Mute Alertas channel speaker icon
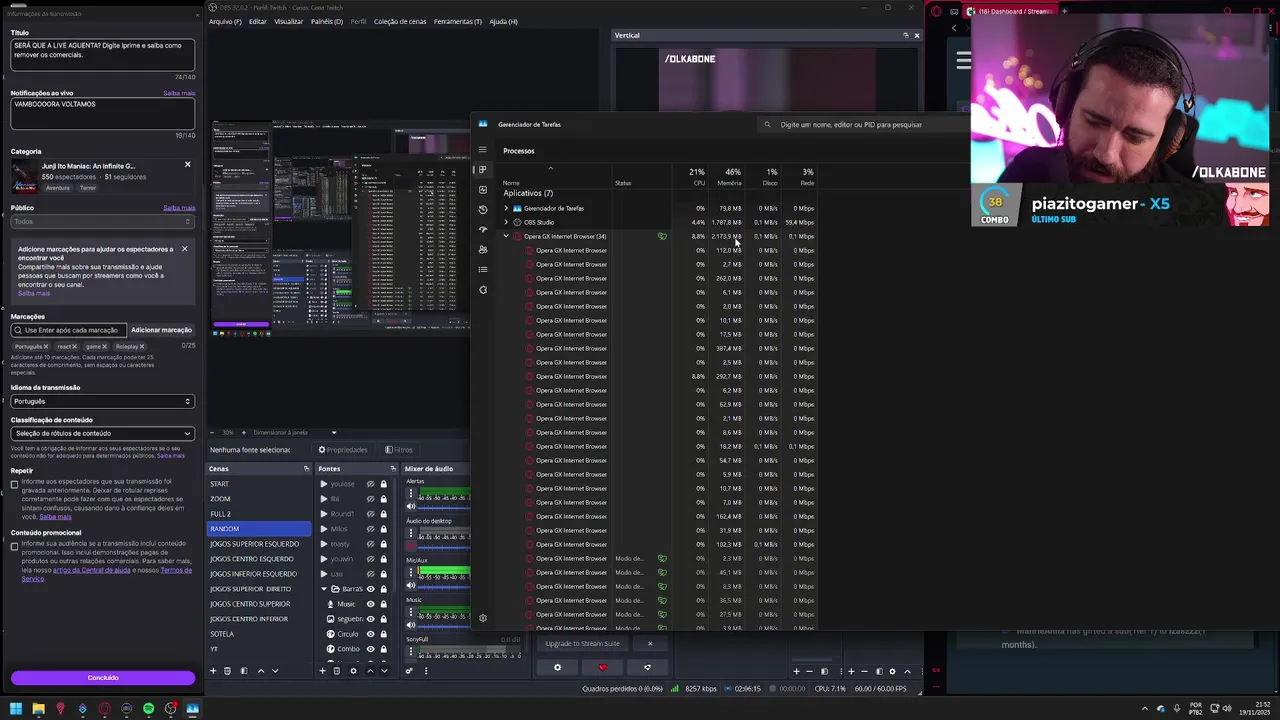Image resolution: width=1280 pixels, height=720 pixels. (x=410, y=507)
